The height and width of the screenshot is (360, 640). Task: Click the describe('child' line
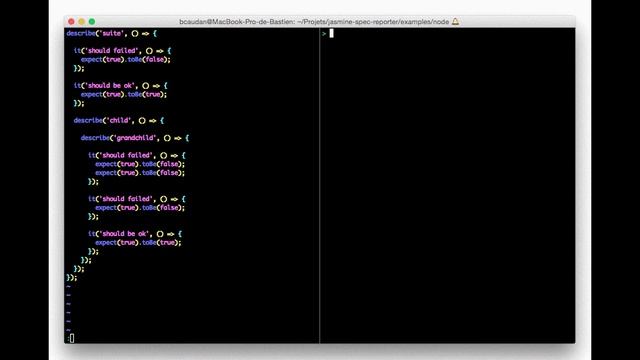tap(119, 120)
